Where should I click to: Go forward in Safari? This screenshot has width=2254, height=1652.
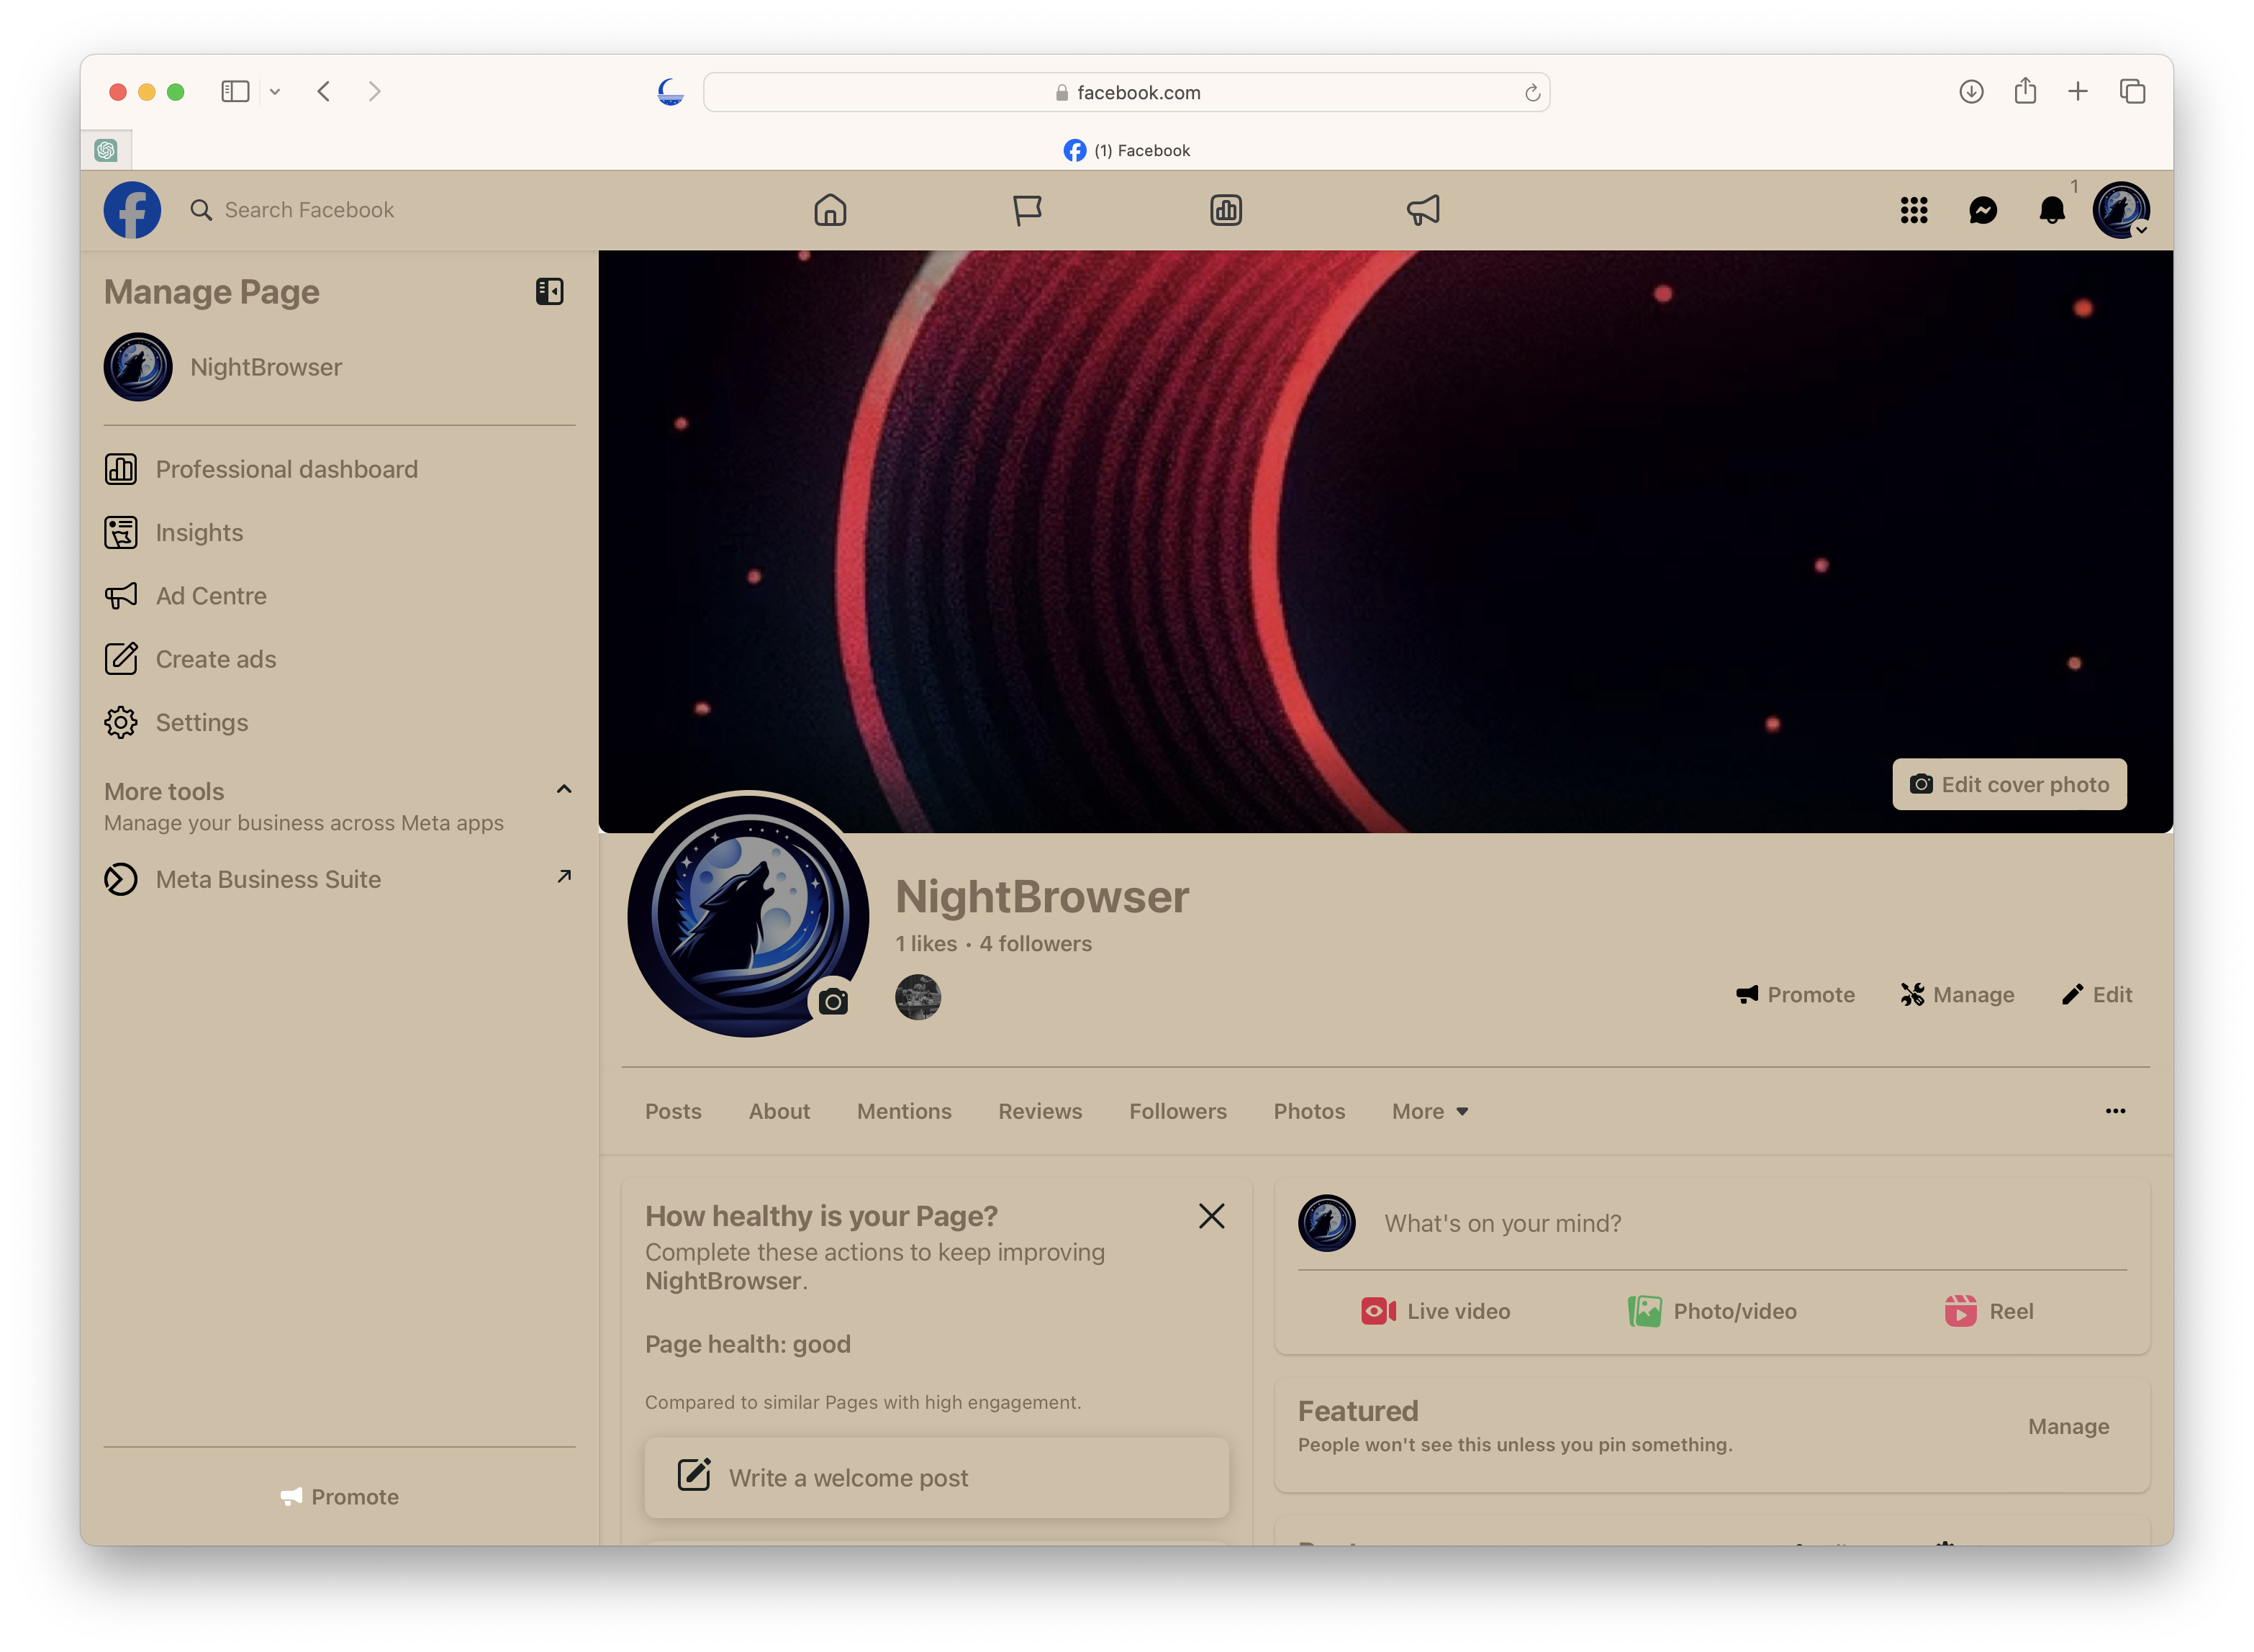pyautogui.click(x=374, y=92)
